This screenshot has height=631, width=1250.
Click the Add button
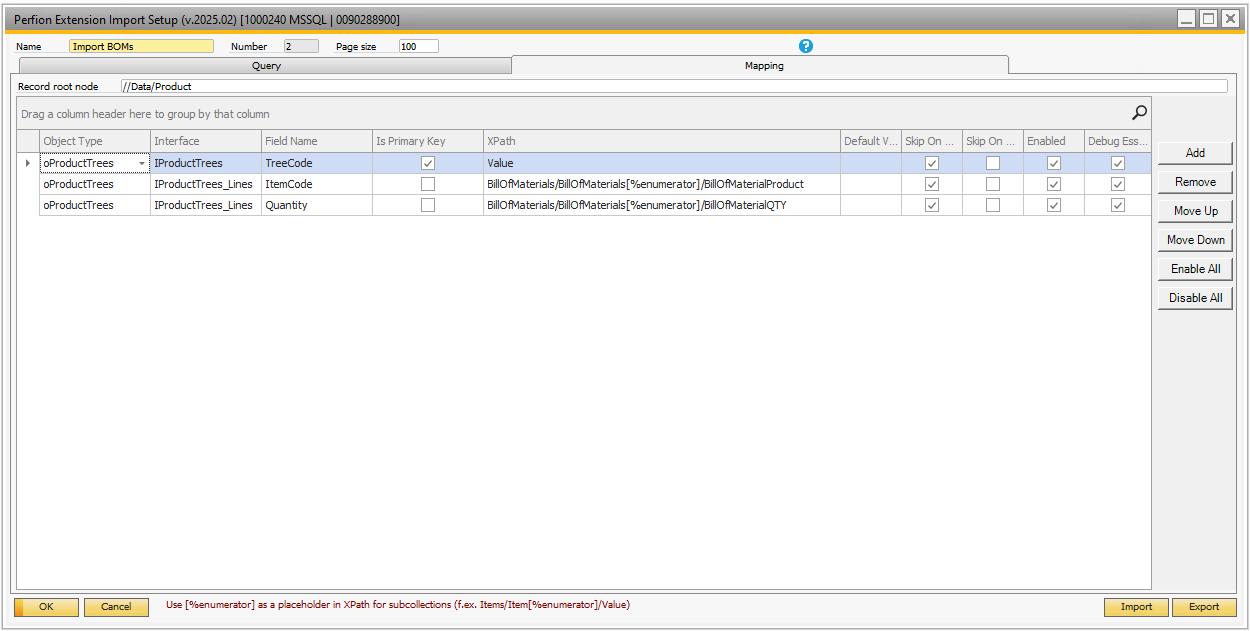click(1195, 153)
